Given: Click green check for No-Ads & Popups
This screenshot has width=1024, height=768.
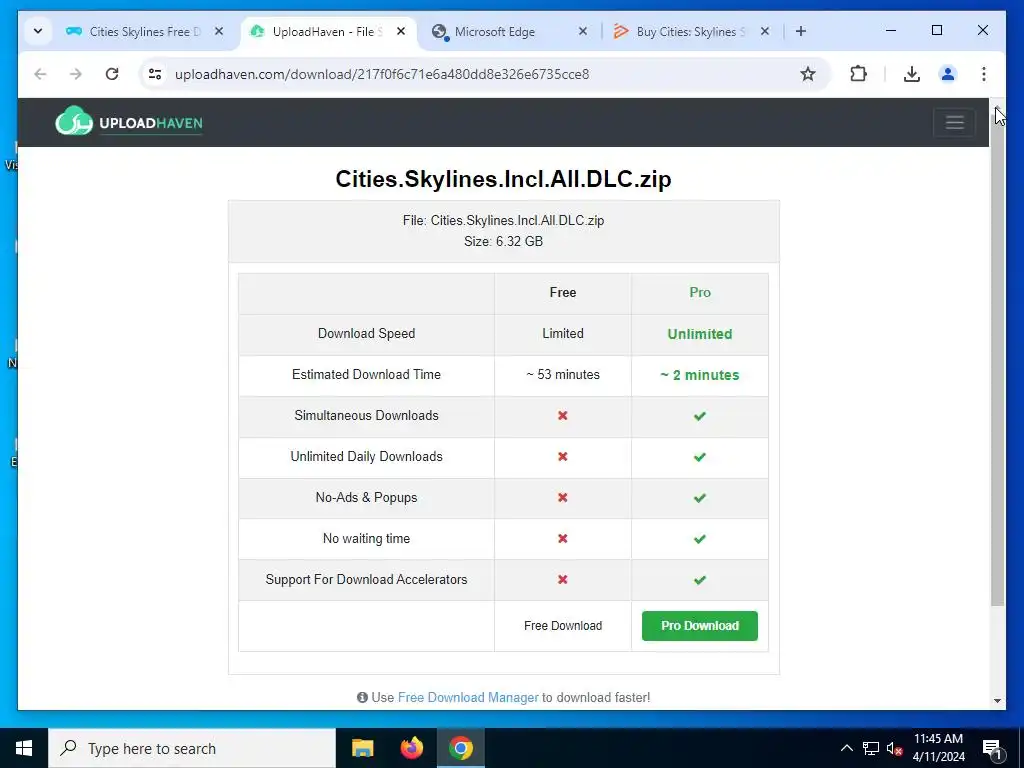Looking at the screenshot, I should coord(699,498).
